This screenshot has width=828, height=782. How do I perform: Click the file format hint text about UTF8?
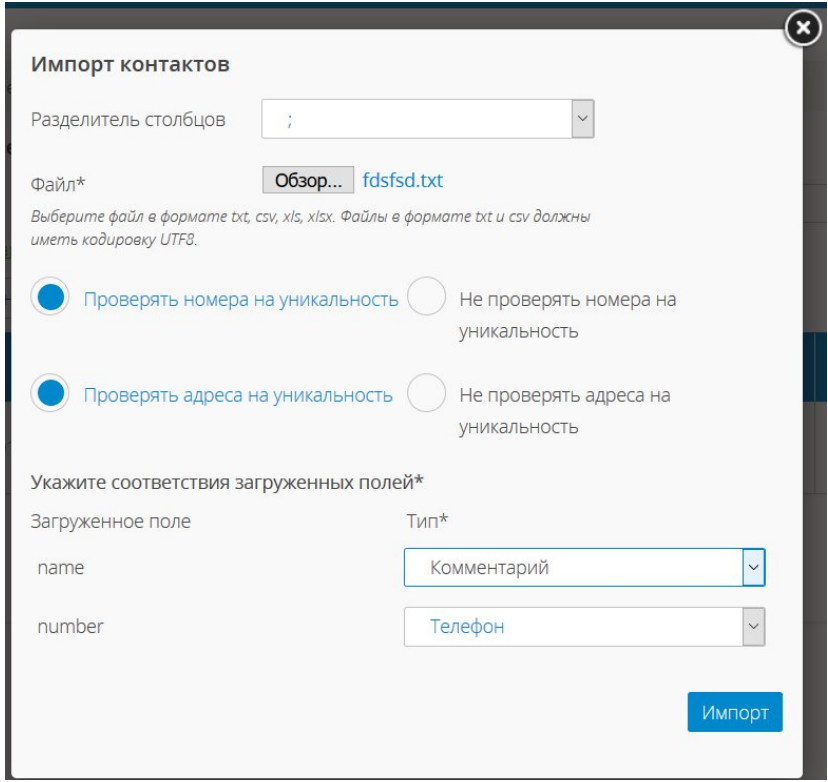coord(313,225)
